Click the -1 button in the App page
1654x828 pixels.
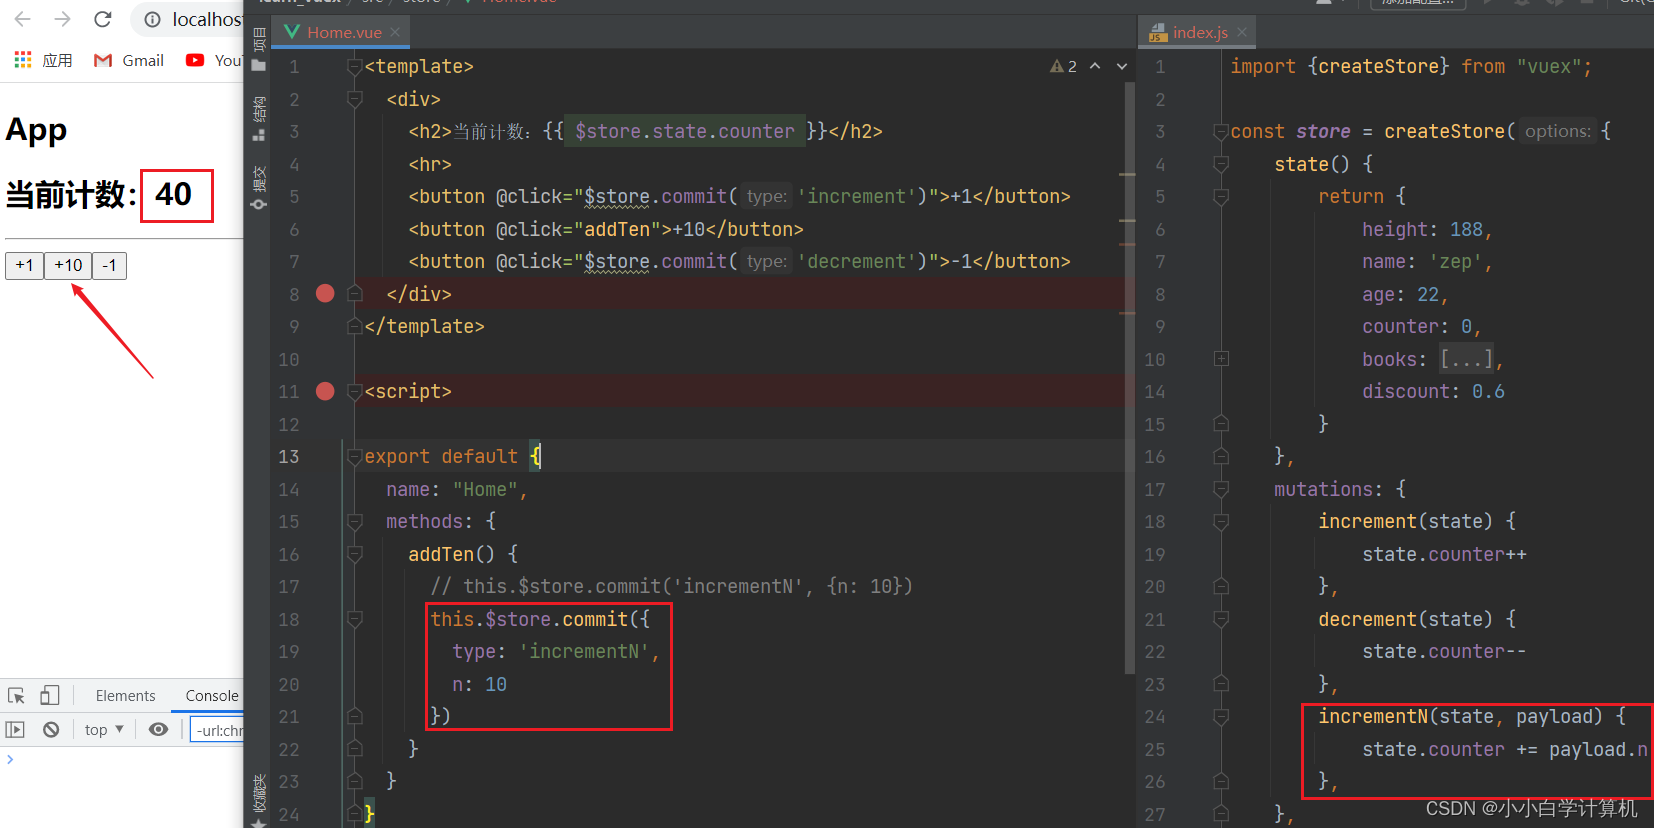point(109,265)
